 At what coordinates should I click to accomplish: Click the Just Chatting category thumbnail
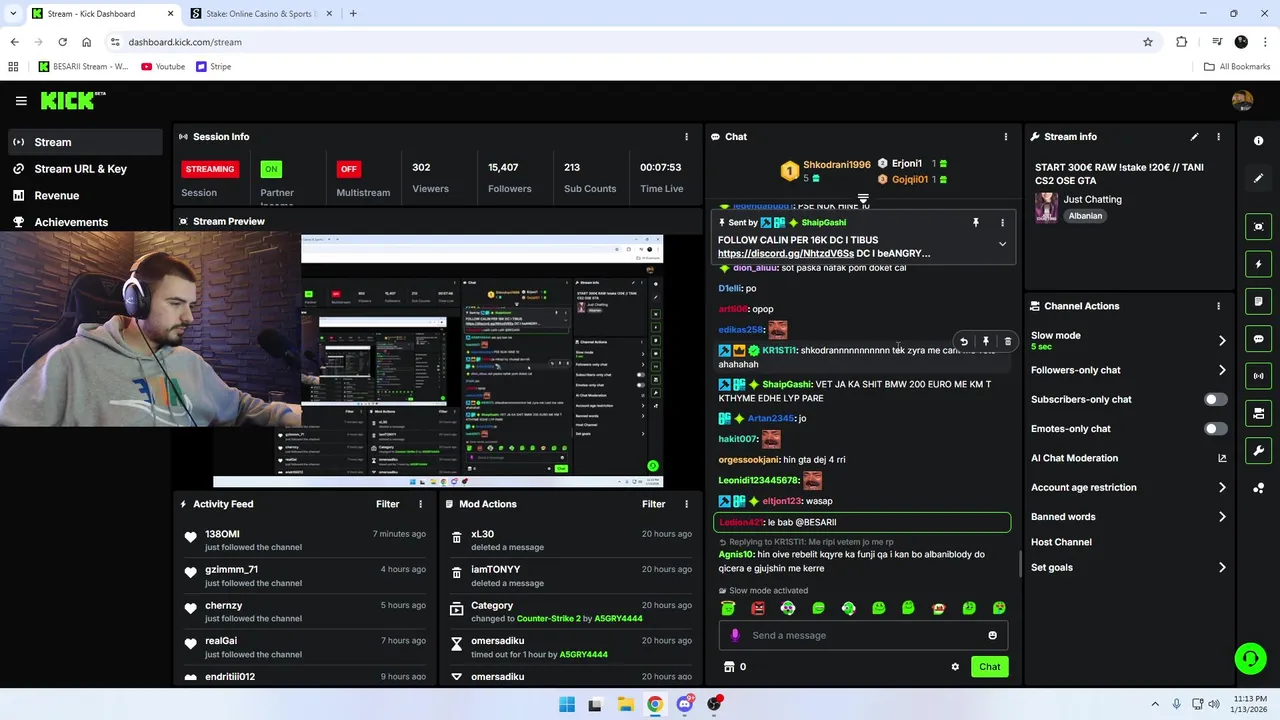point(1046,206)
